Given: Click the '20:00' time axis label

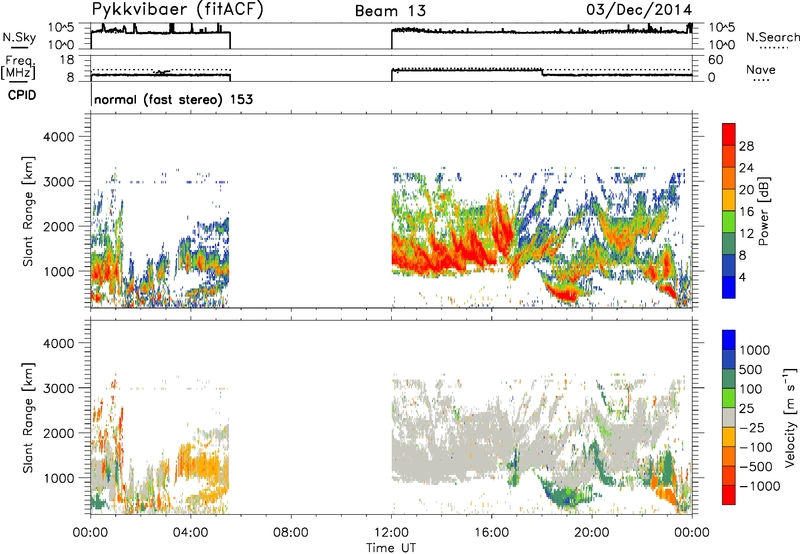Looking at the screenshot, I should (592, 533).
